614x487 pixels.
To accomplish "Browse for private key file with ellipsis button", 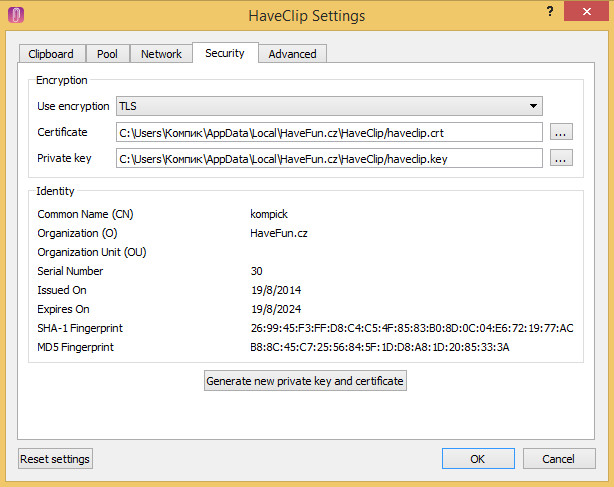I will tap(561, 158).
